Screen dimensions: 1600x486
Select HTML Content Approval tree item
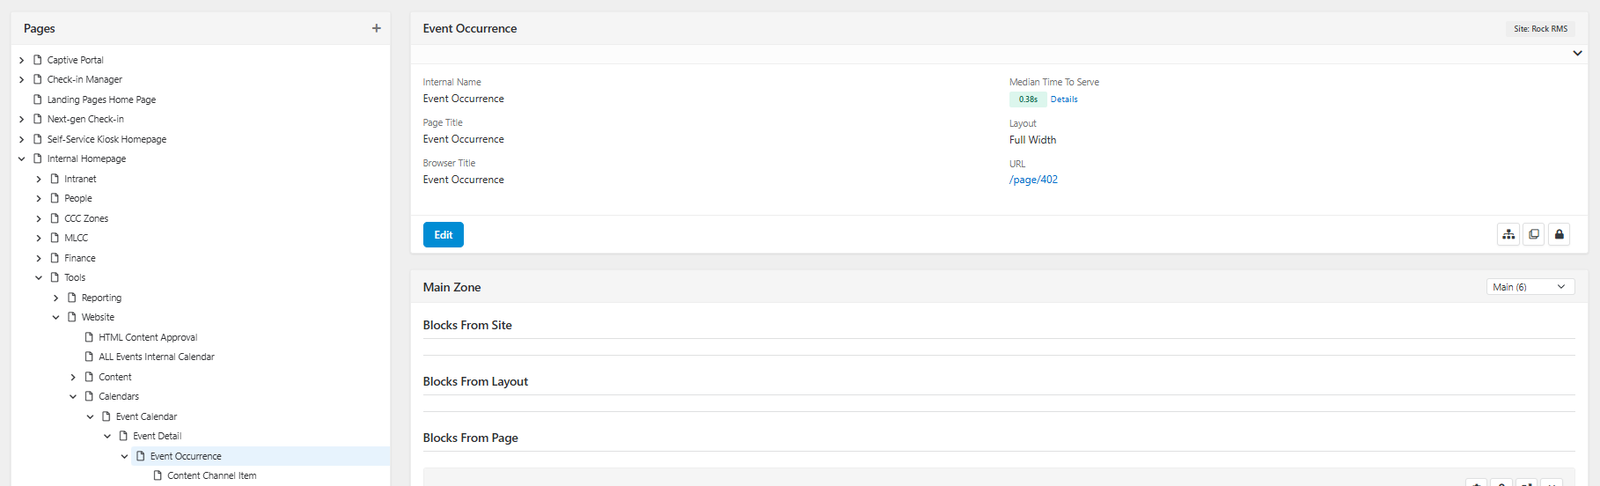148,337
